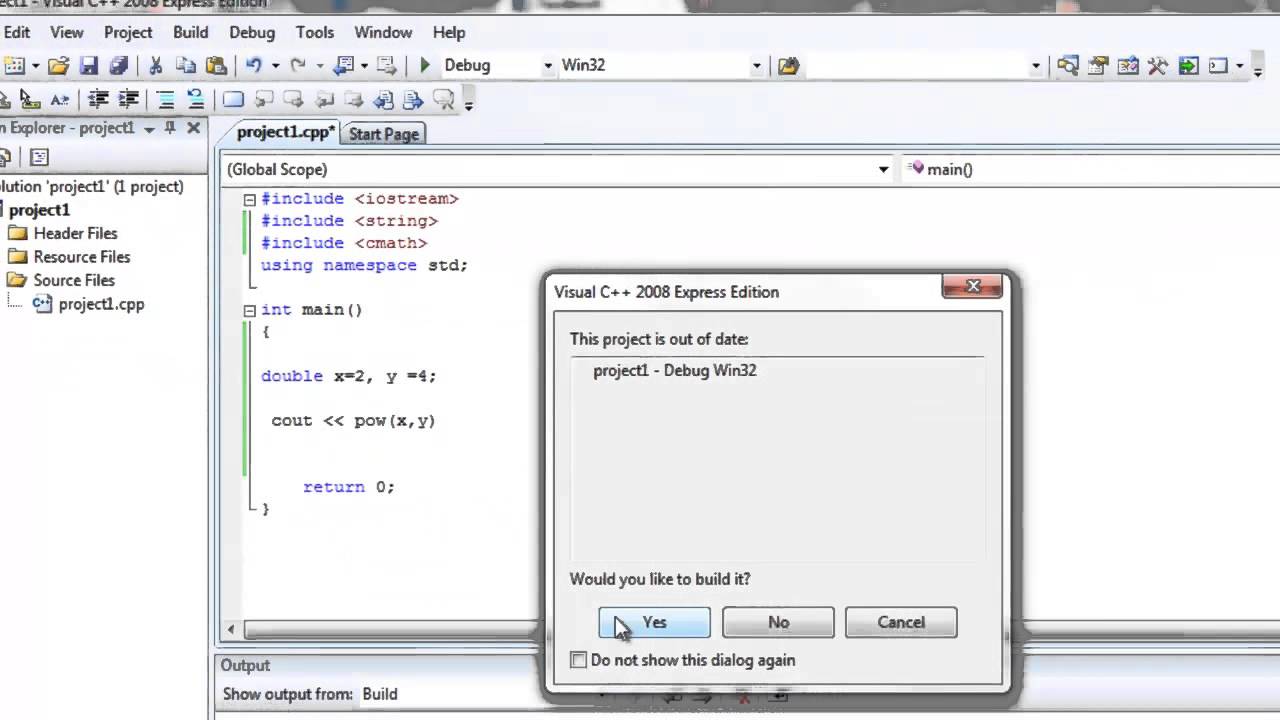Decrease line indent in the text editor toolbar
Viewport: 1280px width, 720px height.
click(x=98, y=99)
